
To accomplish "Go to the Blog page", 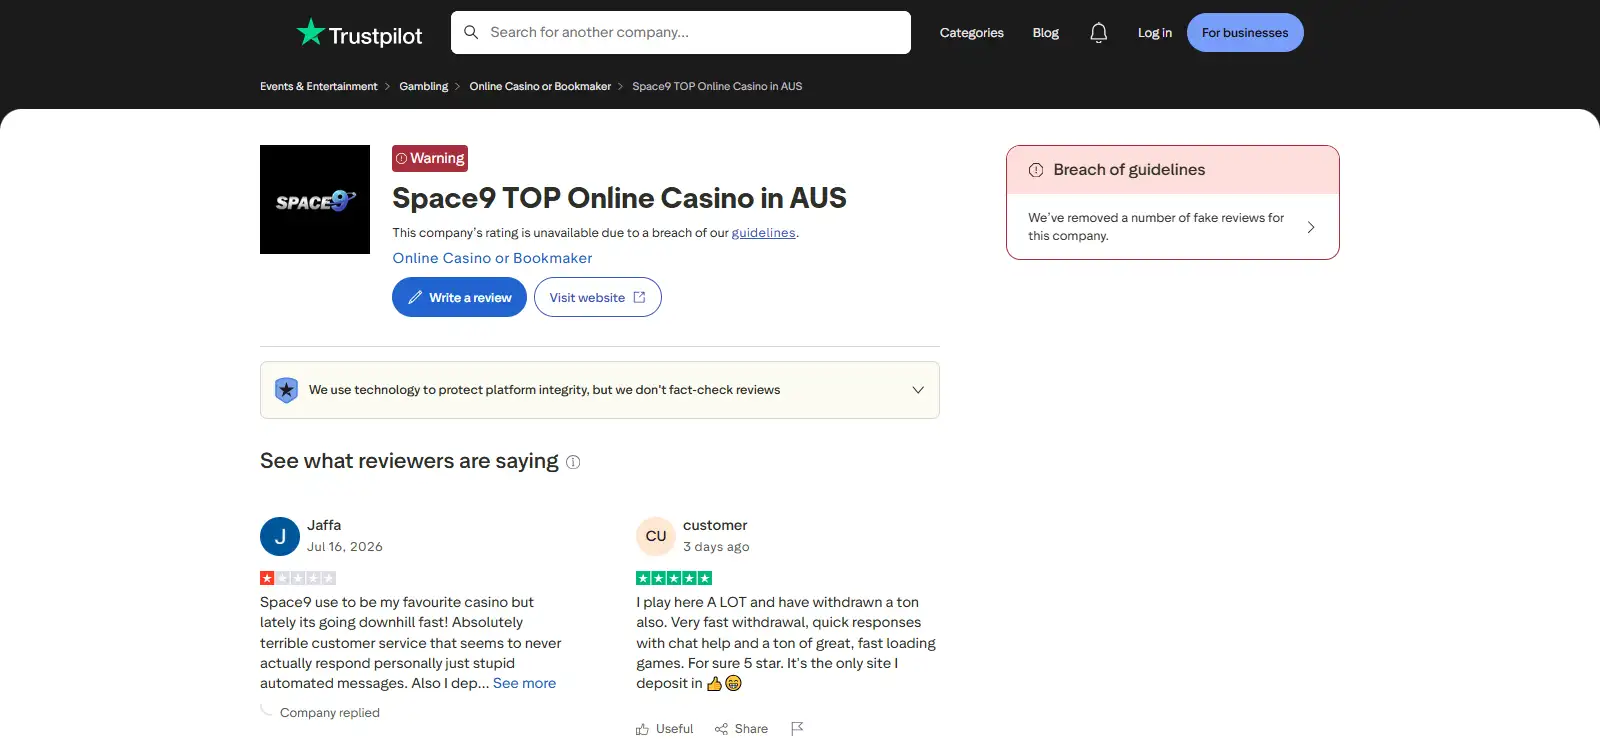I will 1046,33.
